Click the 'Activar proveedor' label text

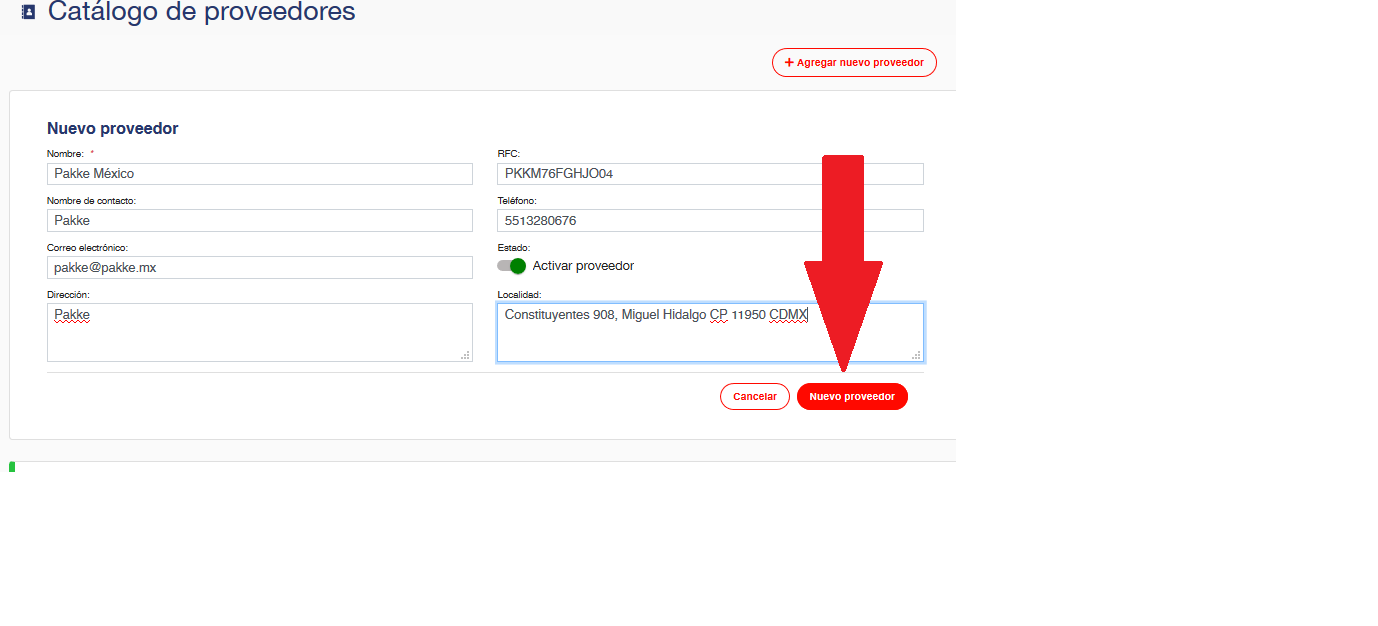pyautogui.click(x=583, y=266)
